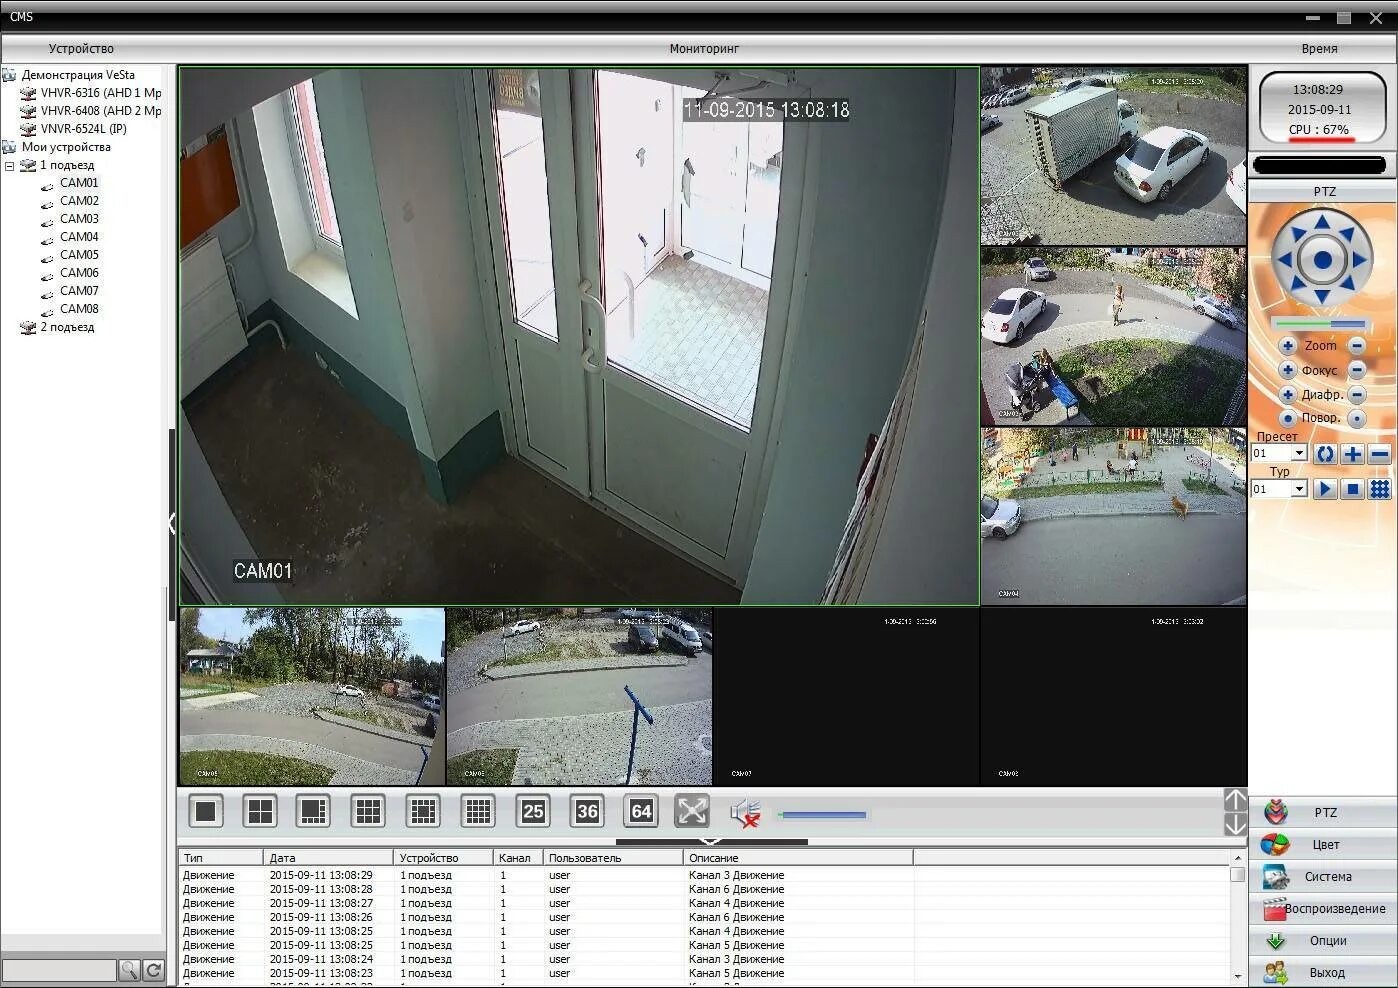This screenshot has height=988, width=1398.
Task: Click the go-to-preset refresh arrows button
Action: (x=1325, y=453)
